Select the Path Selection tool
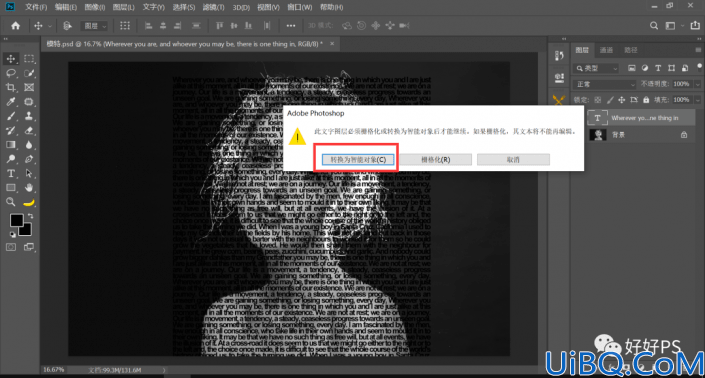This screenshot has height=378, width=705. [29, 173]
